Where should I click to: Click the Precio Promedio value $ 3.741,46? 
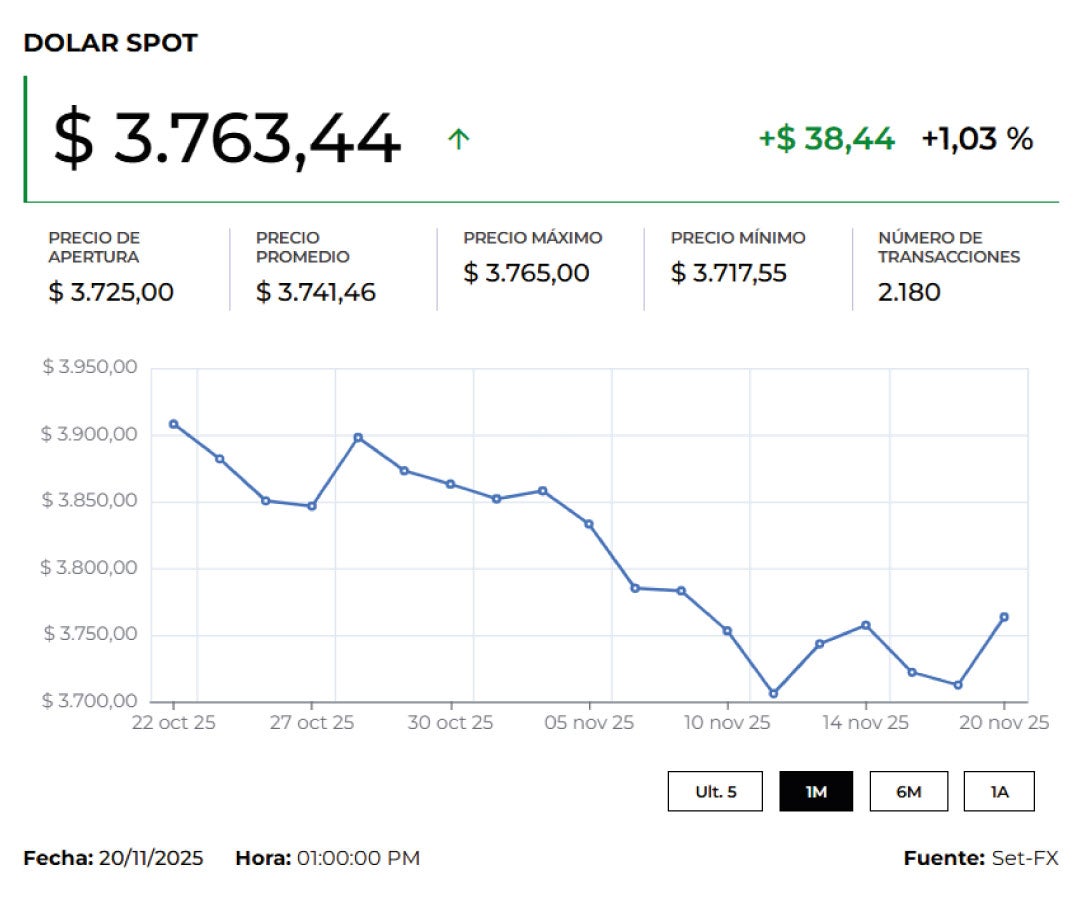pos(316,292)
